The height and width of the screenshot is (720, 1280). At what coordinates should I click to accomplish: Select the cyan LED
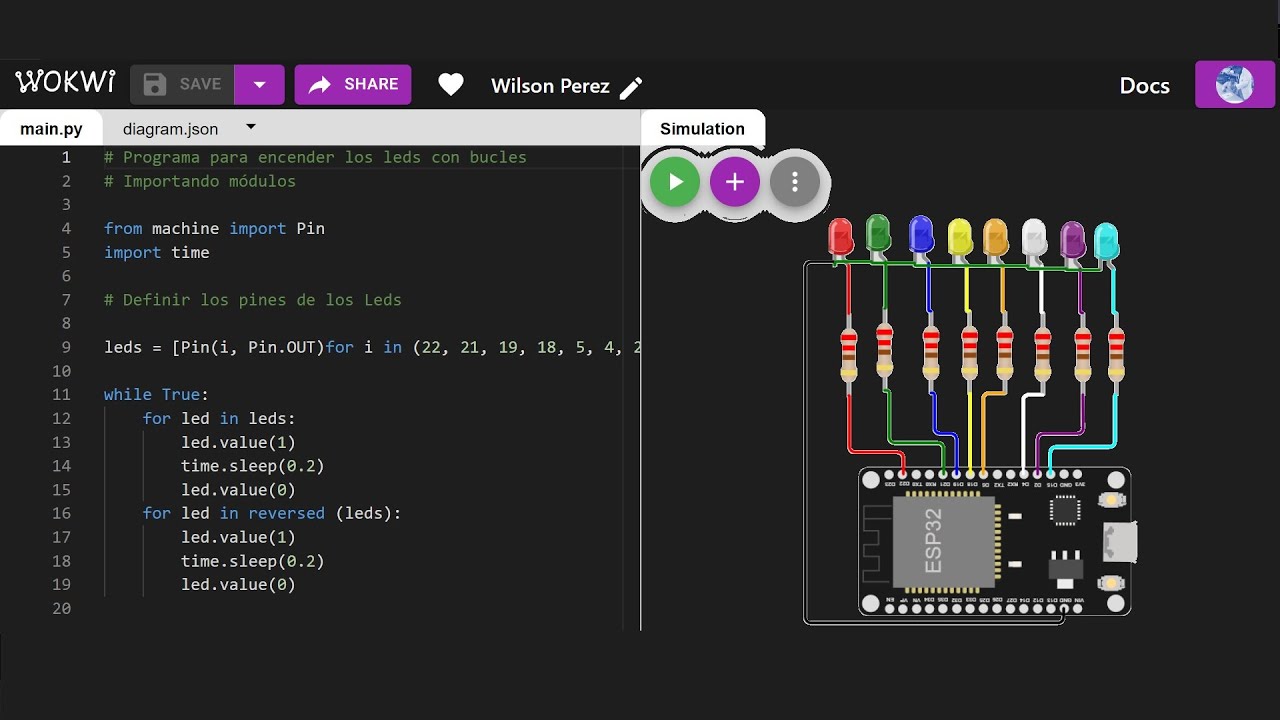(x=1106, y=244)
